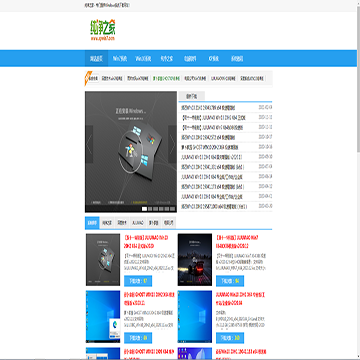The width and height of the screenshot is (360, 360).
Task: Click the green and orange site logo
Action: click(103, 30)
